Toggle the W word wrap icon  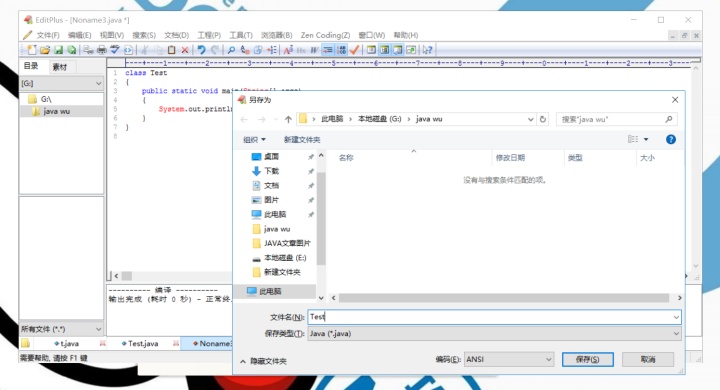[315, 50]
